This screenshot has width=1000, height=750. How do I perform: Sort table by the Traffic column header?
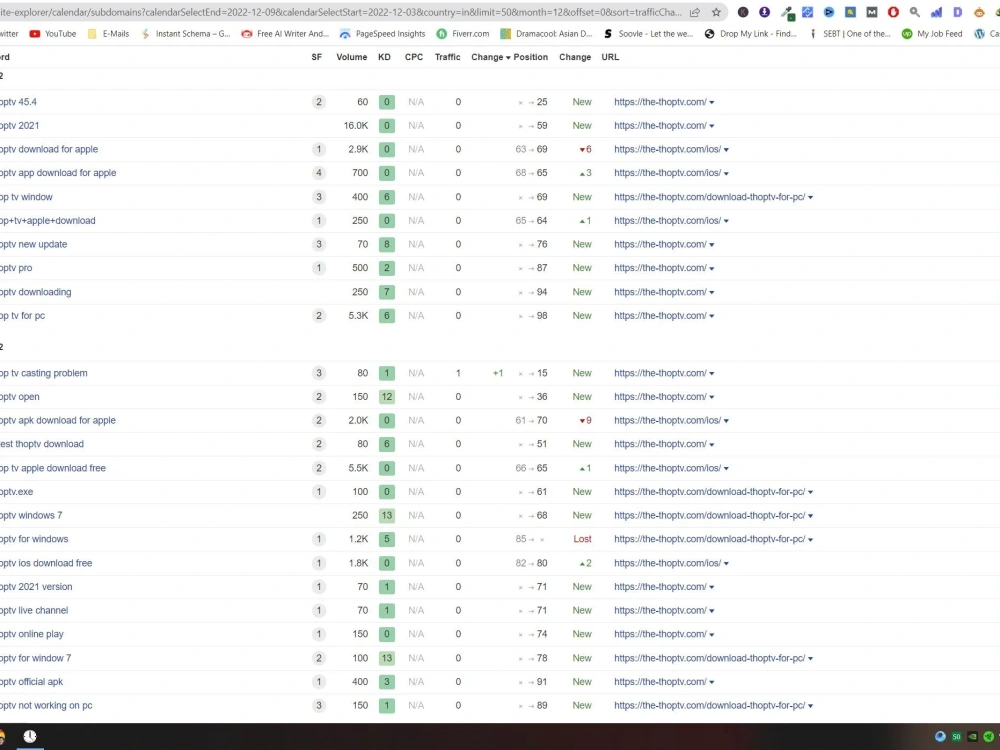click(x=447, y=57)
